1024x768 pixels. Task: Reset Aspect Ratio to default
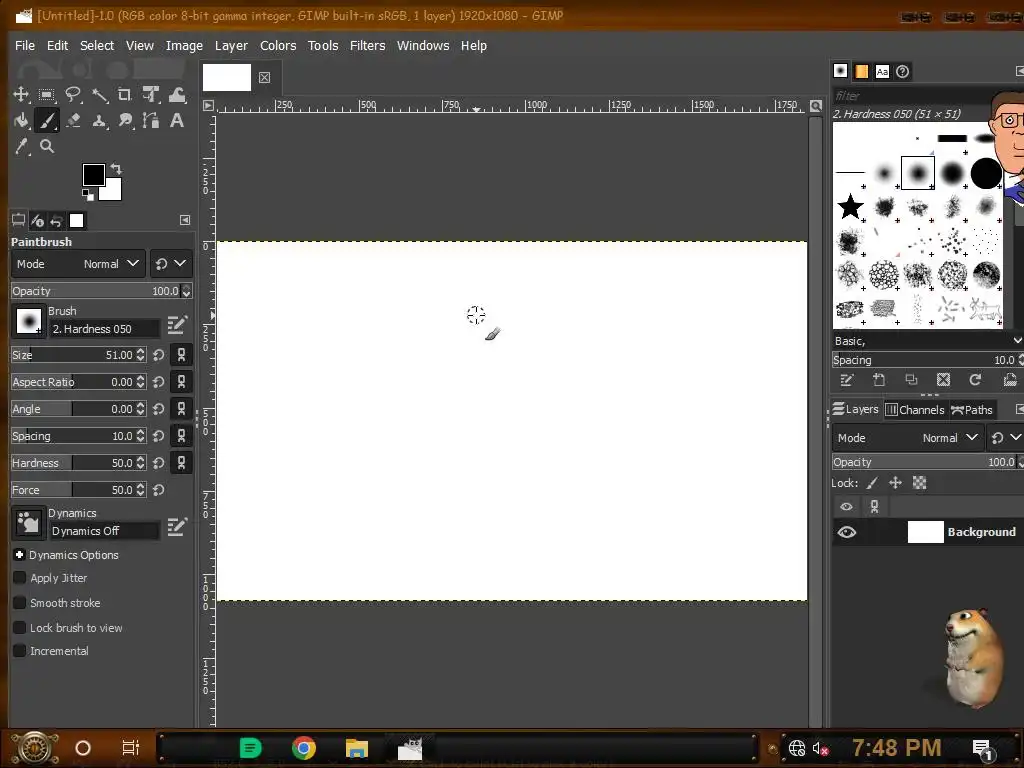pos(159,382)
